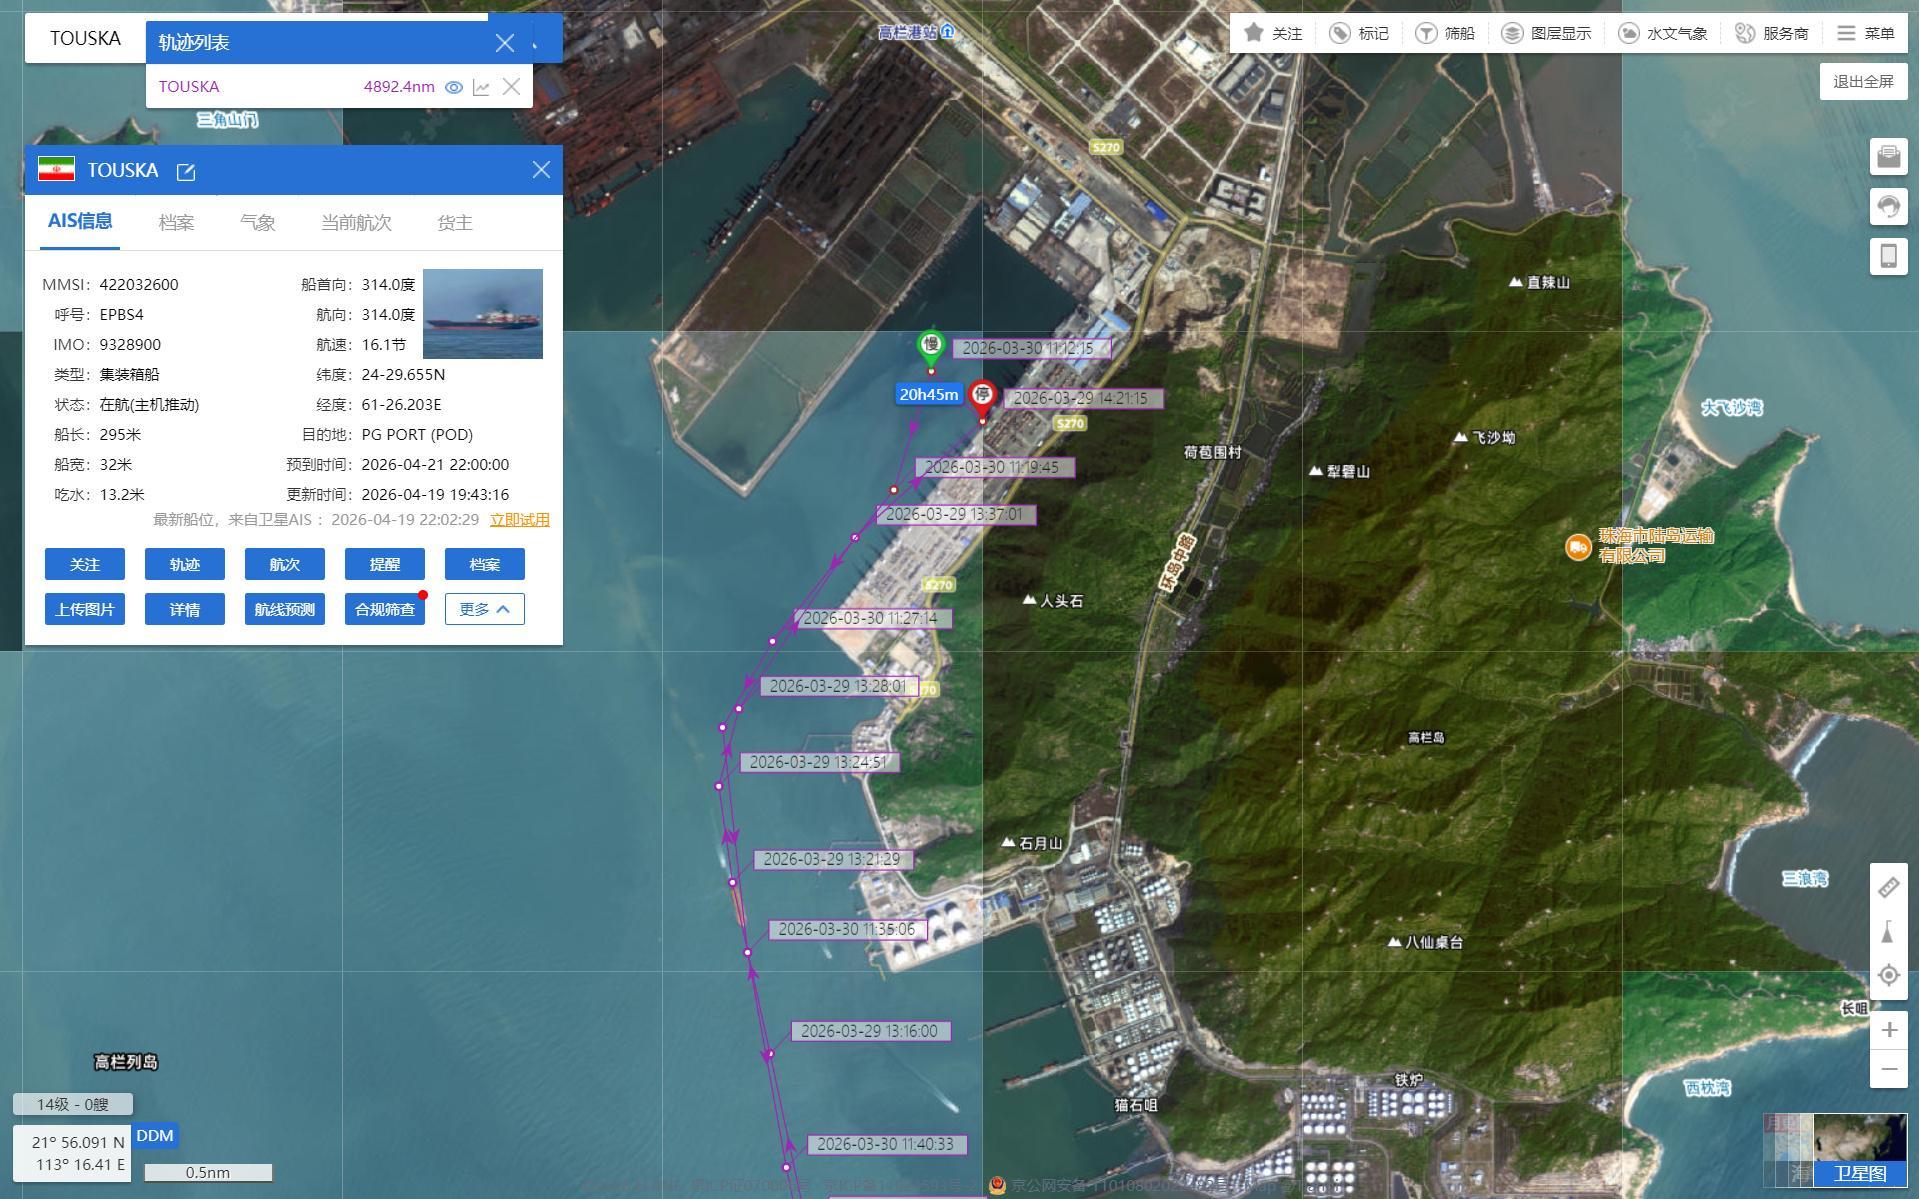Image resolution: width=1919 pixels, height=1199 pixels.
Task: Click the 20h45m duration label
Action: (928, 394)
